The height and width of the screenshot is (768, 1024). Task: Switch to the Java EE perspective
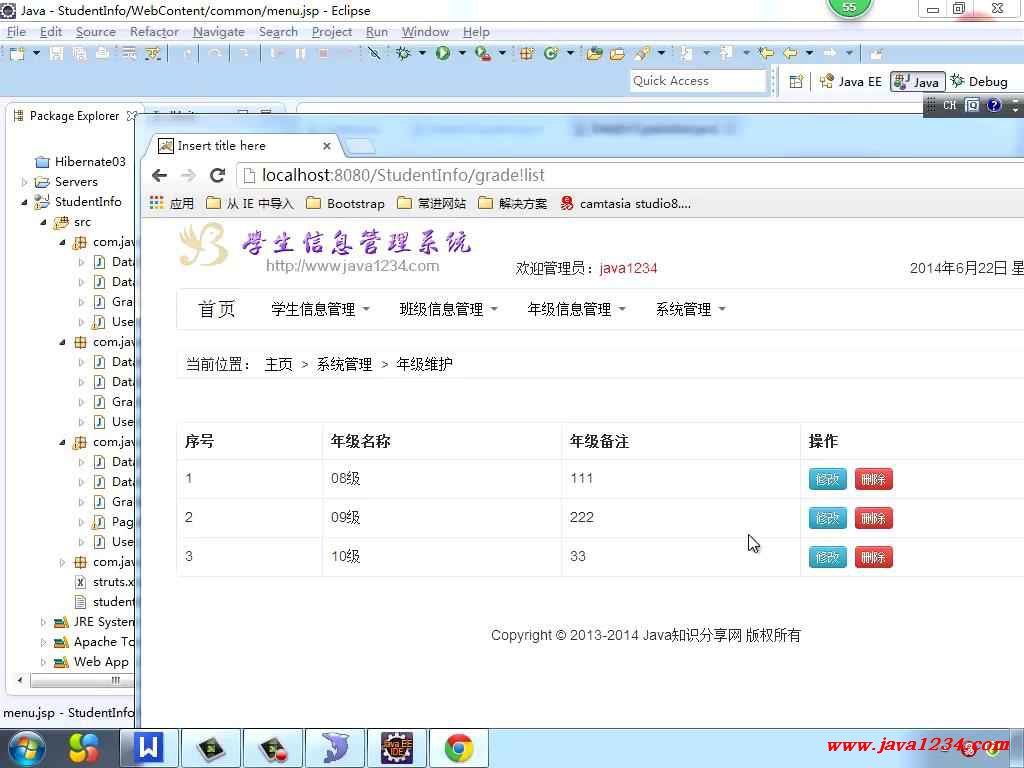tap(850, 82)
